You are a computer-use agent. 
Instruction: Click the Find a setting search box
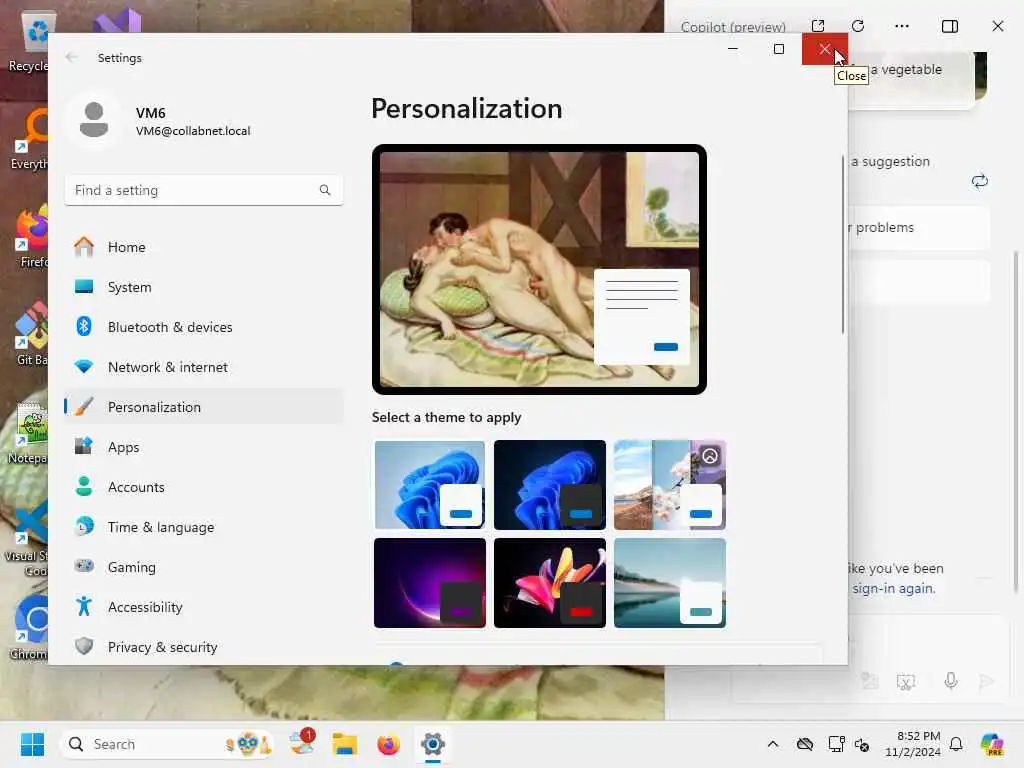coord(204,190)
